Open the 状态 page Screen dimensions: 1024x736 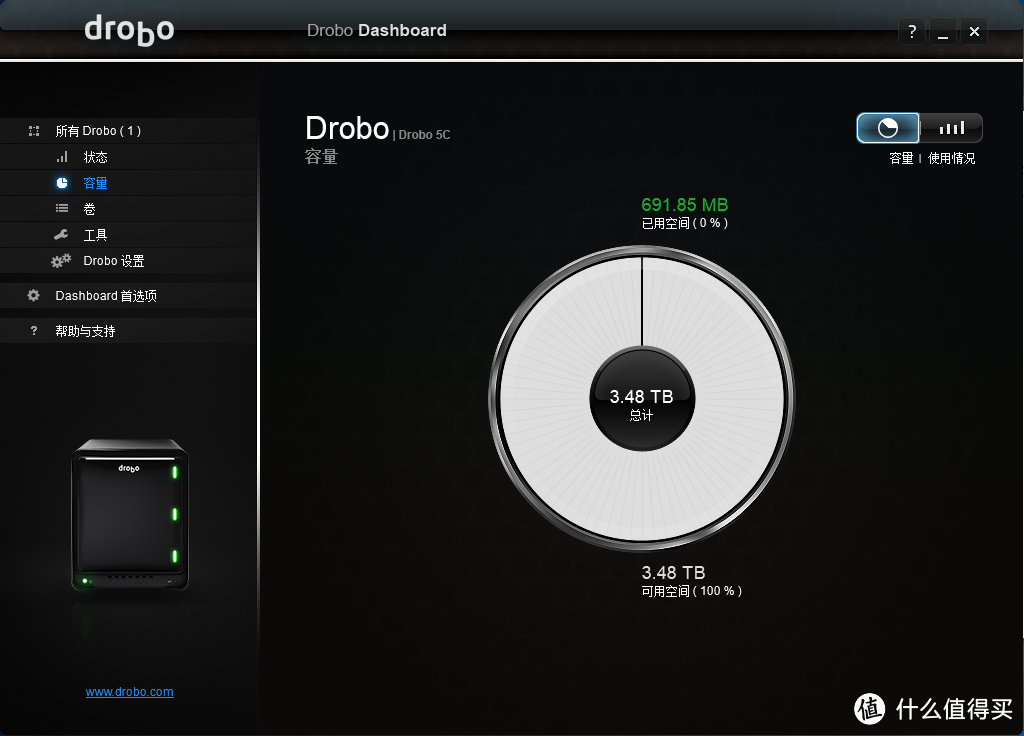pos(129,157)
